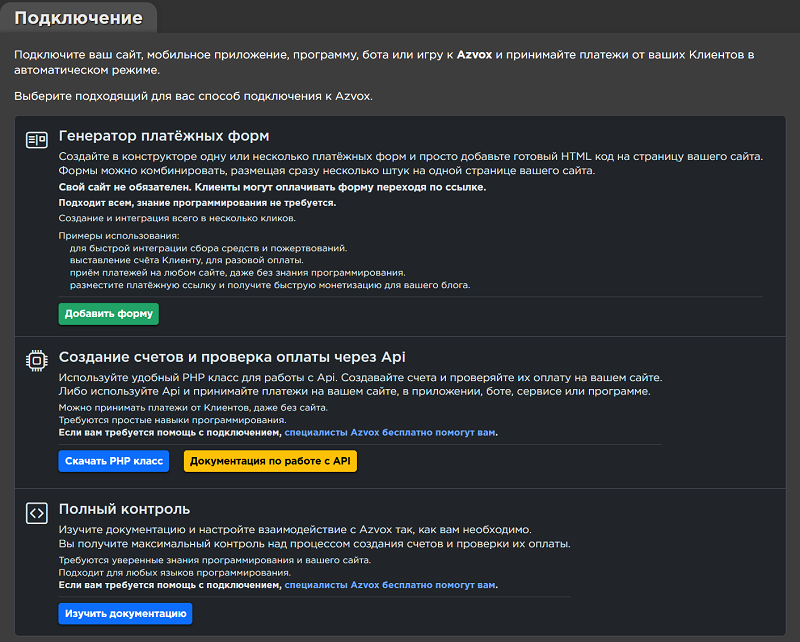Image resolution: width=800 pixels, height=642 pixels.
Task: Click the line 'Примеры использования:'
Action: [119, 236]
